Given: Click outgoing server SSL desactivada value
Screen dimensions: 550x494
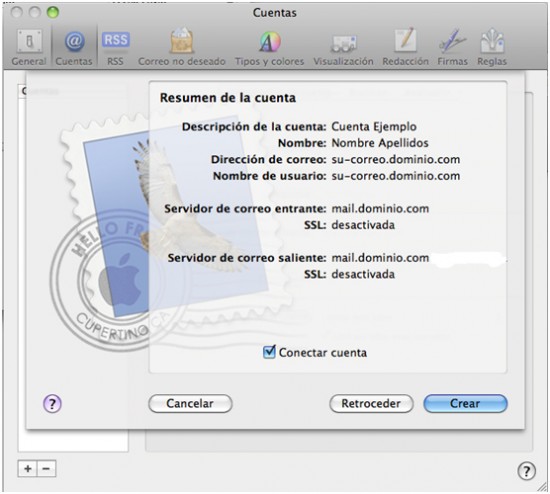Looking at the screenshot, I should 363,274.
